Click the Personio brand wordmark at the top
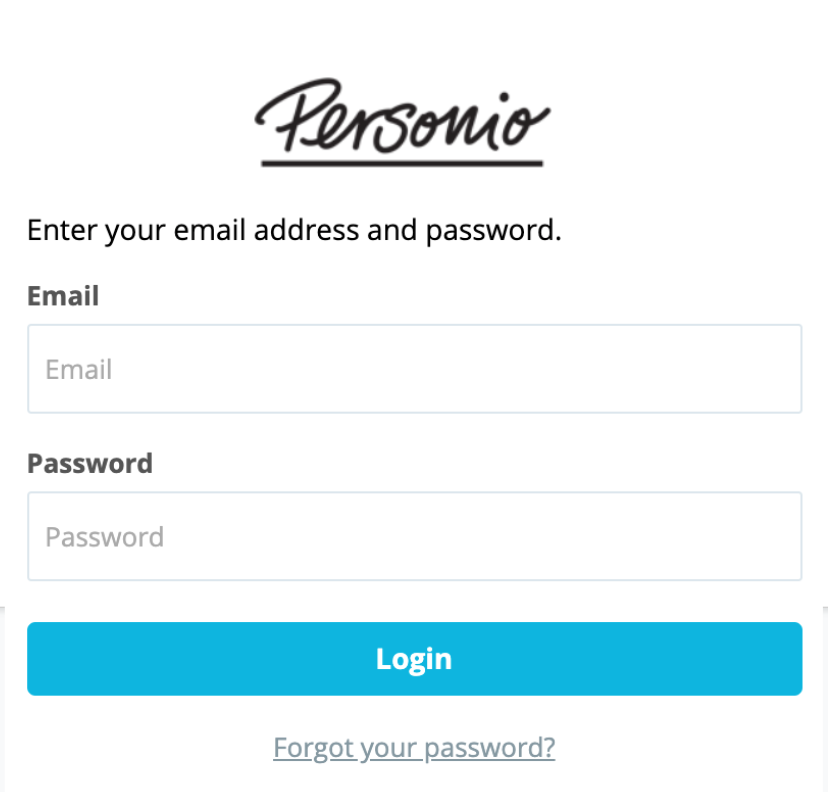The width and height of the screenshot is (828, 792). coord(402,117)
